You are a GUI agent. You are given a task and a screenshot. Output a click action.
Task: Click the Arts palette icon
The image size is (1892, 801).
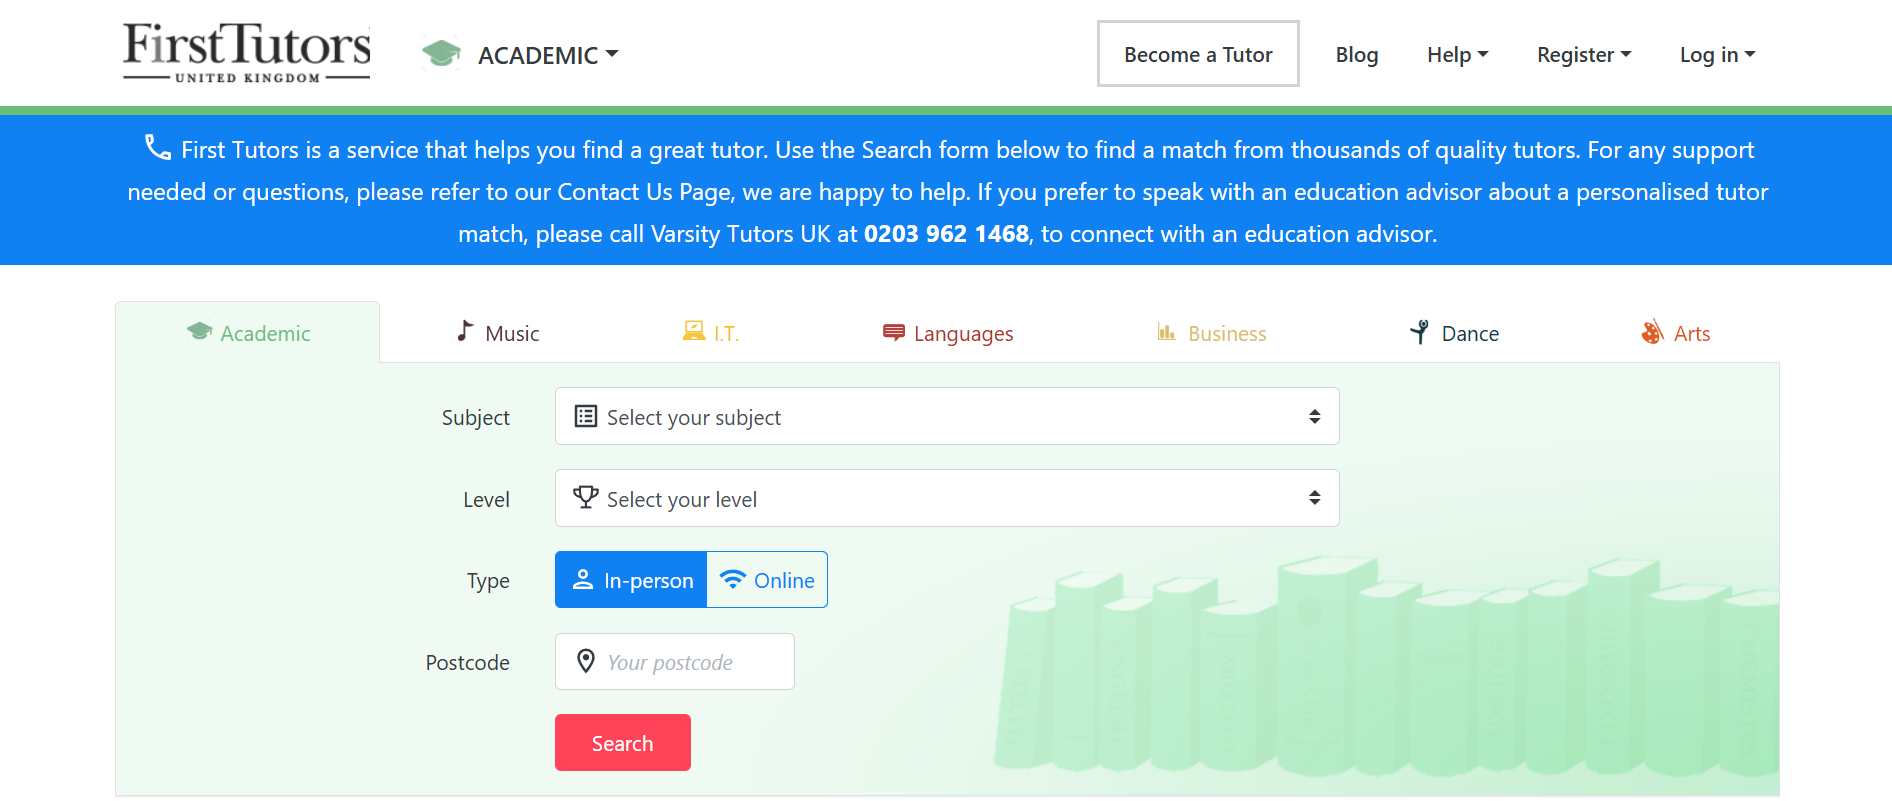point(1652,332)
